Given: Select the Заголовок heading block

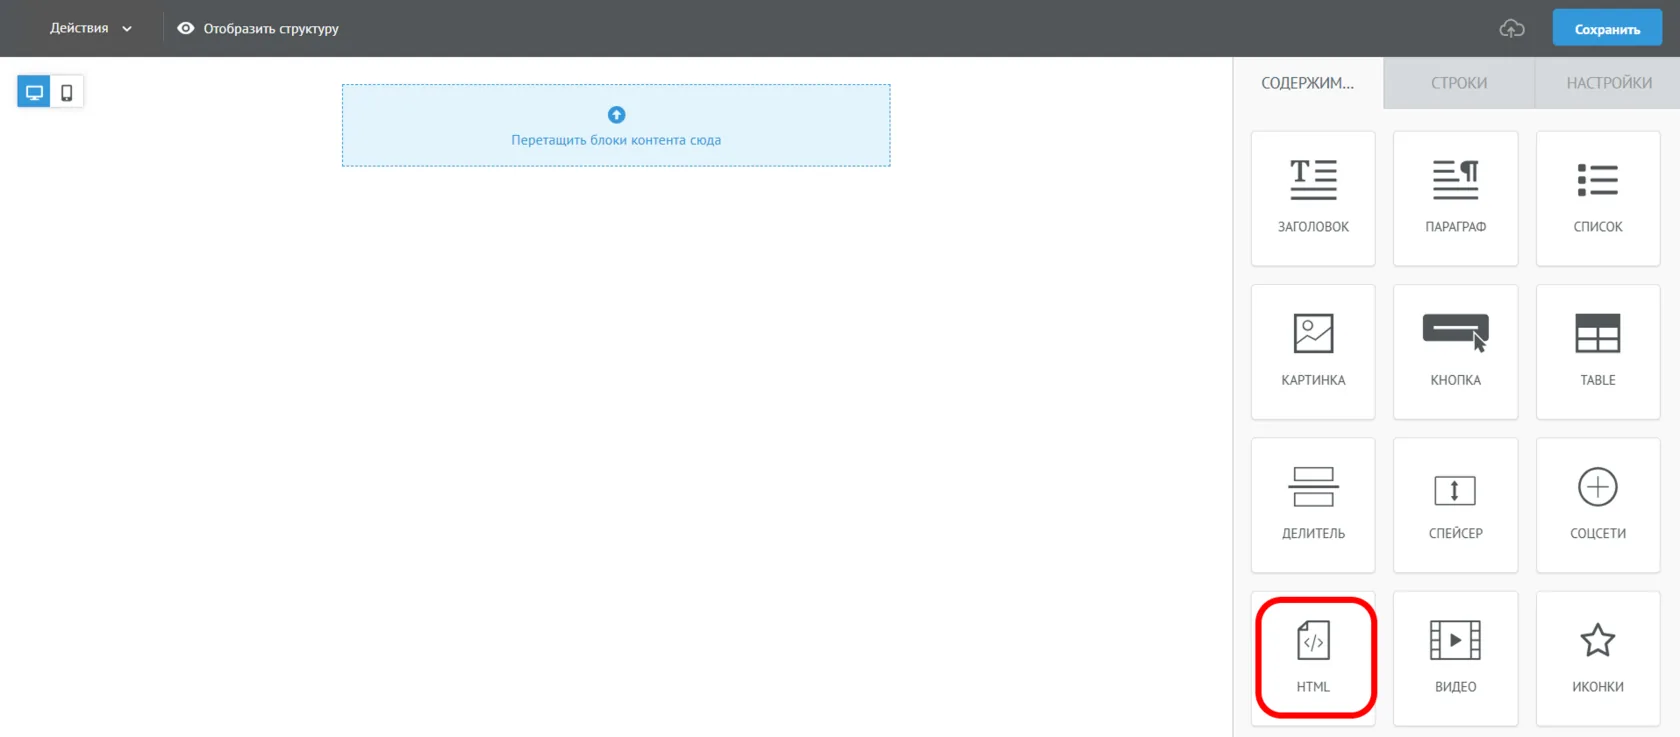Looking at the screenshot, I should point(1313,198).
